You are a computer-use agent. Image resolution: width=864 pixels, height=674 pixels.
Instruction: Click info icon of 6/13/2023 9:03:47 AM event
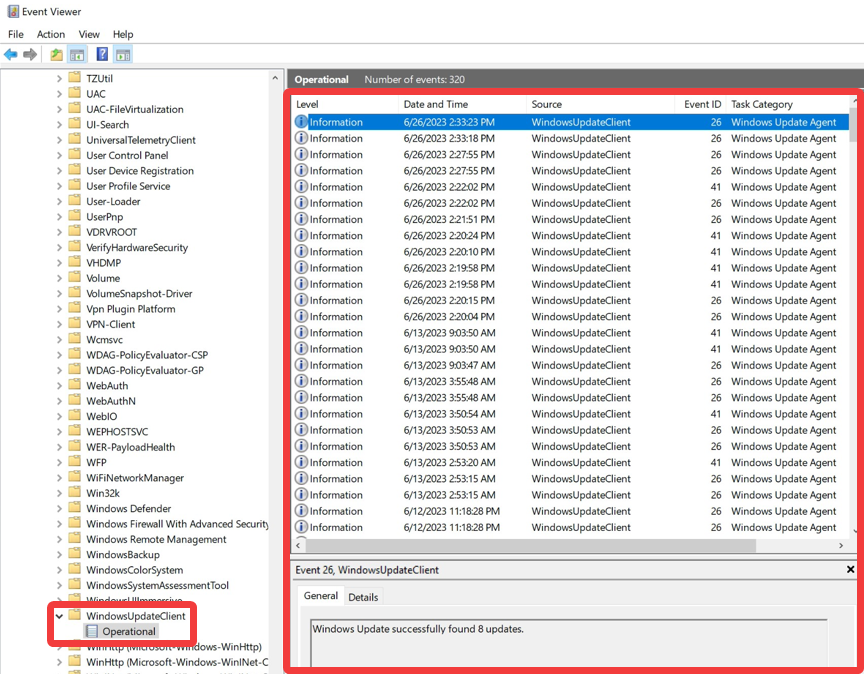pos(301,365)
